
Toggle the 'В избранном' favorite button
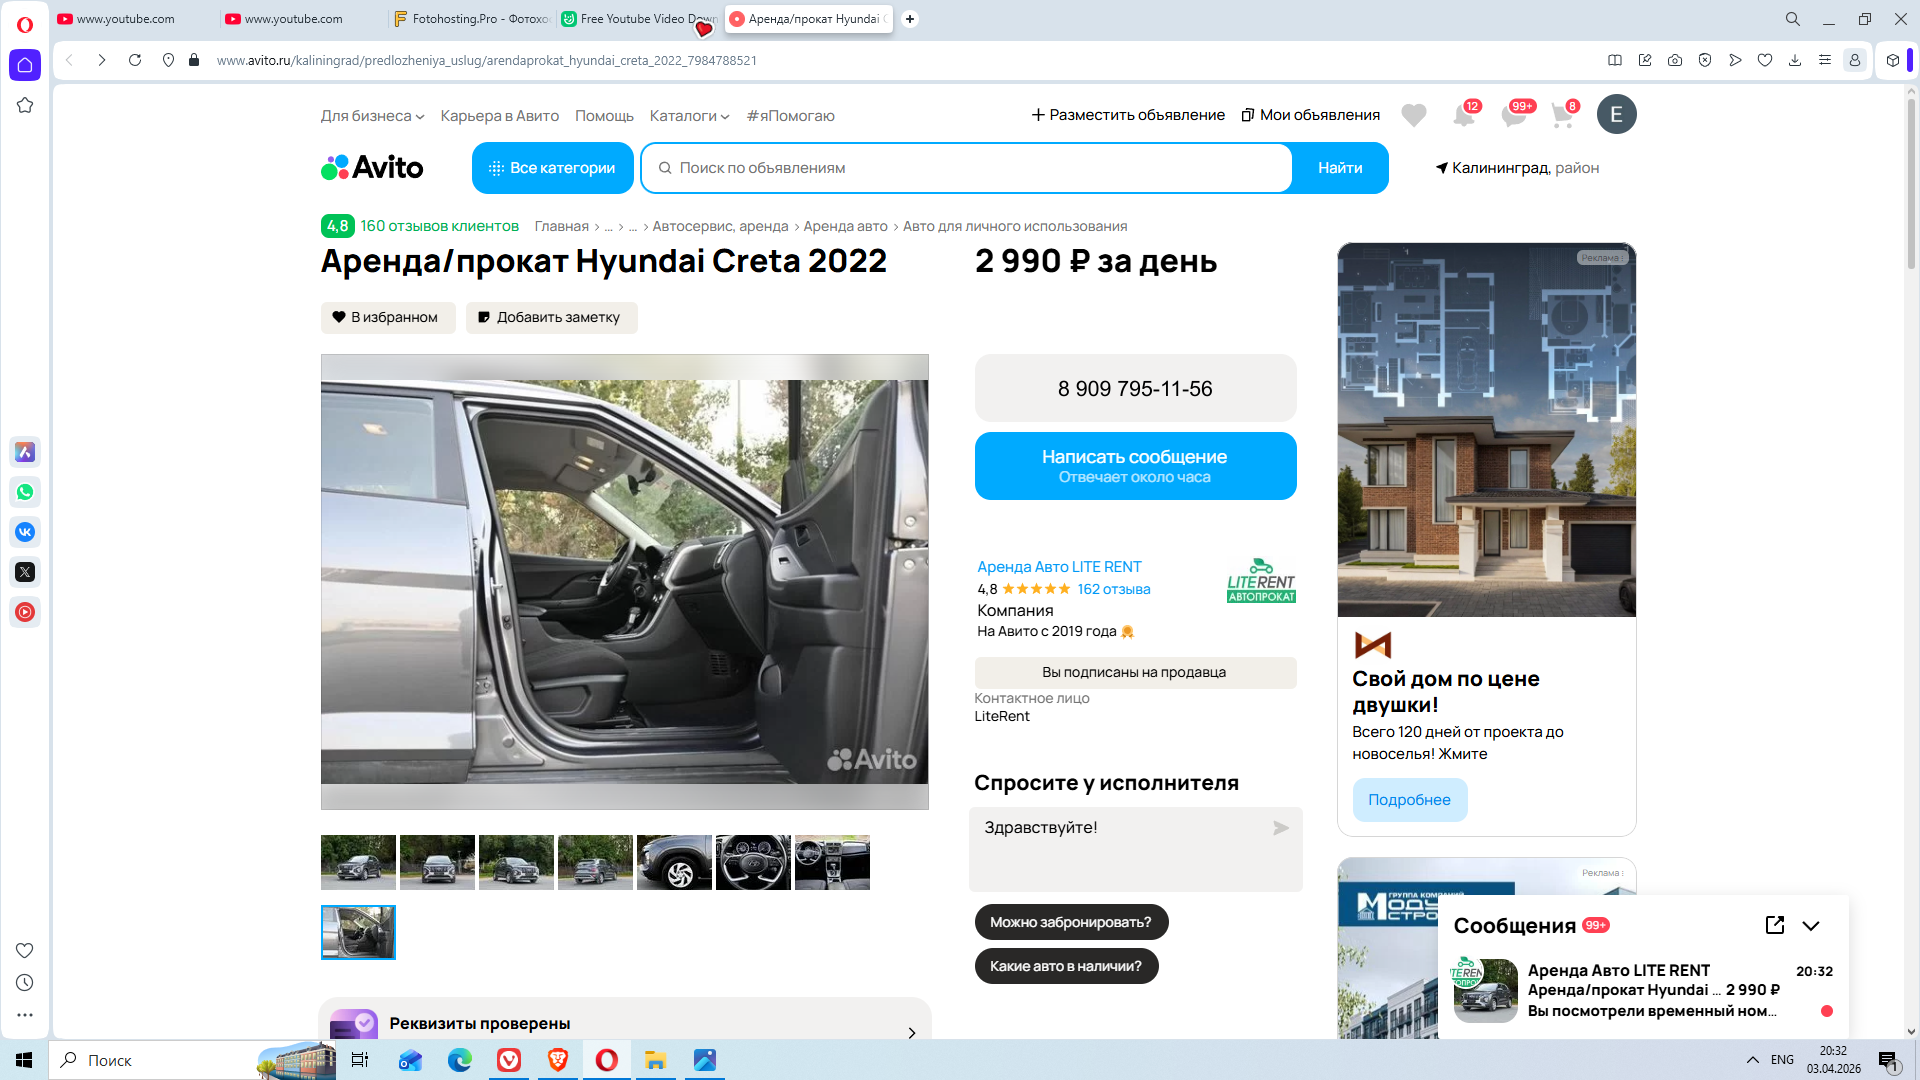point(388,317)
